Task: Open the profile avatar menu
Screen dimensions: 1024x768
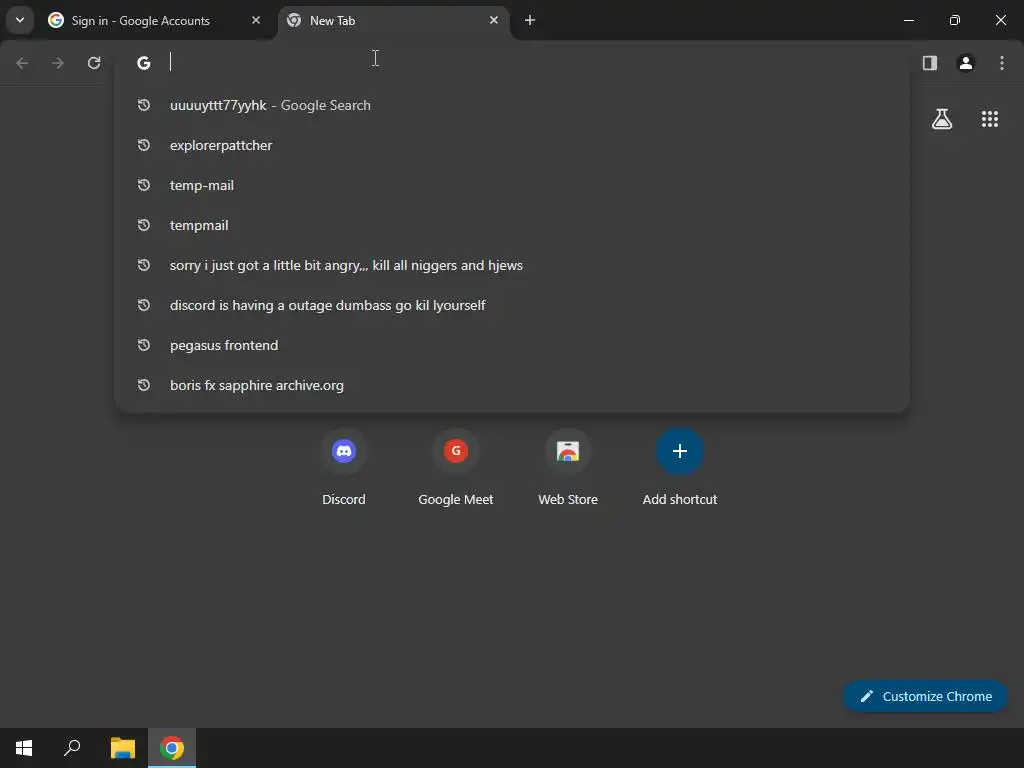Action: (x=965, y=63)
